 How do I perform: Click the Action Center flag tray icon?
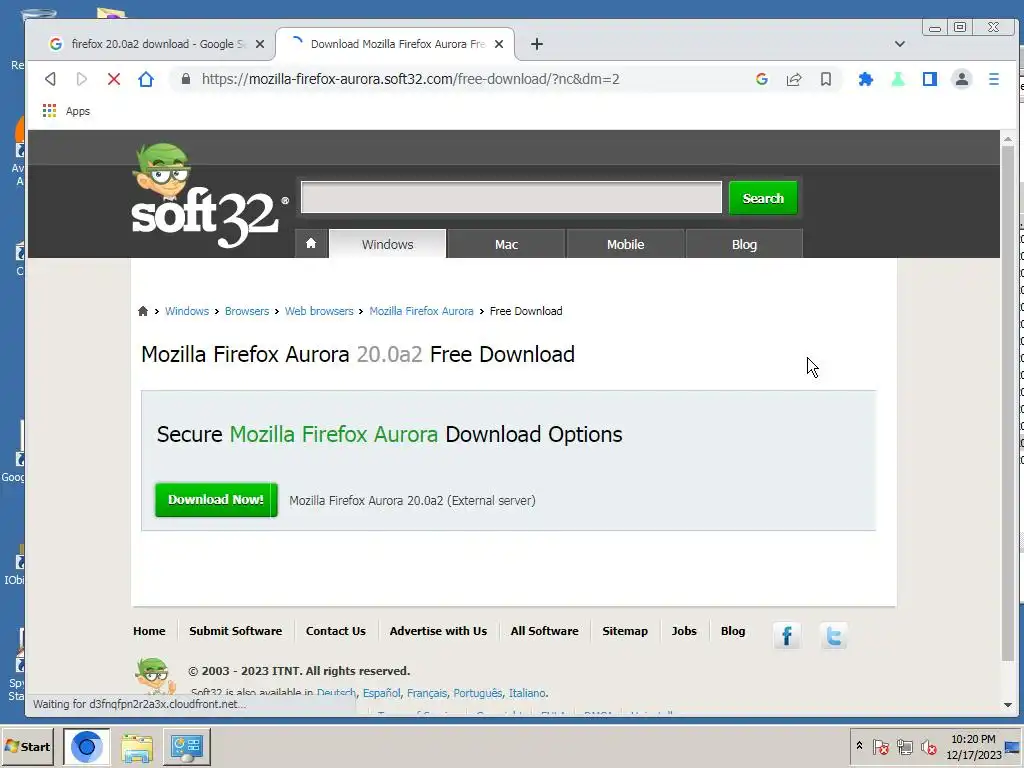(880, 746)
